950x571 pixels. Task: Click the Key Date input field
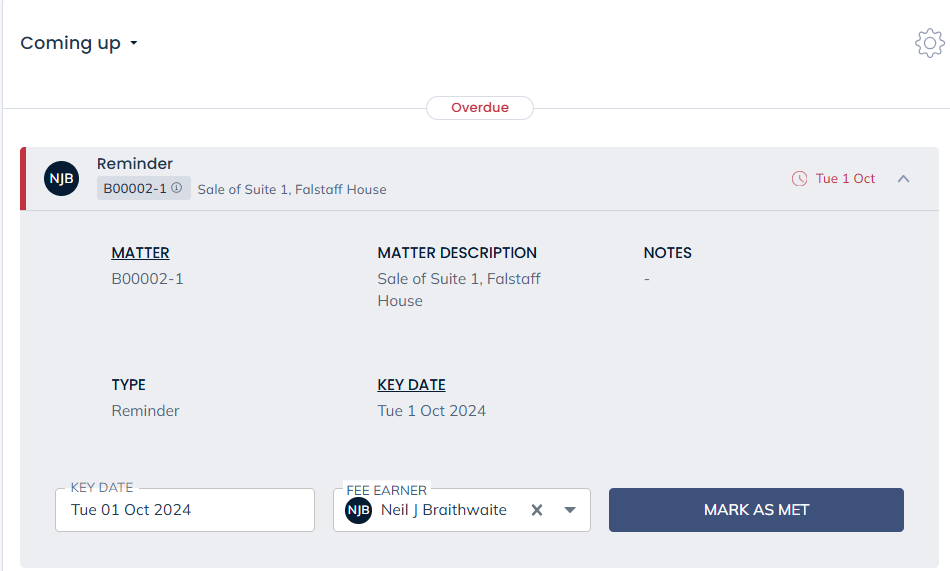(185, 510)
